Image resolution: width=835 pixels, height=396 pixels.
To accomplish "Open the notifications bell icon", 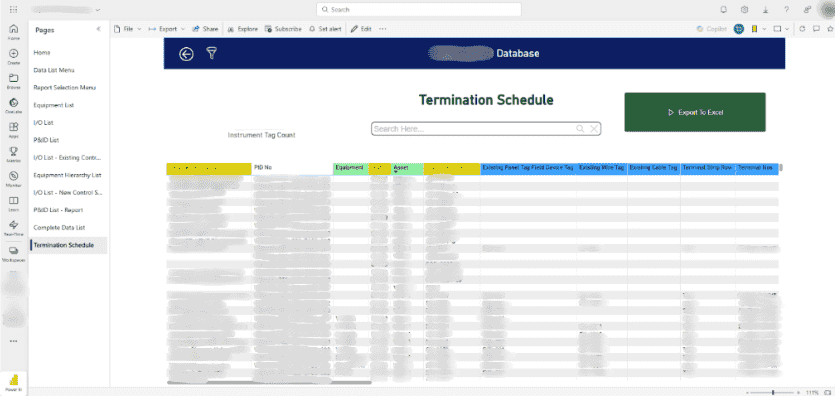I will [723, 10].
